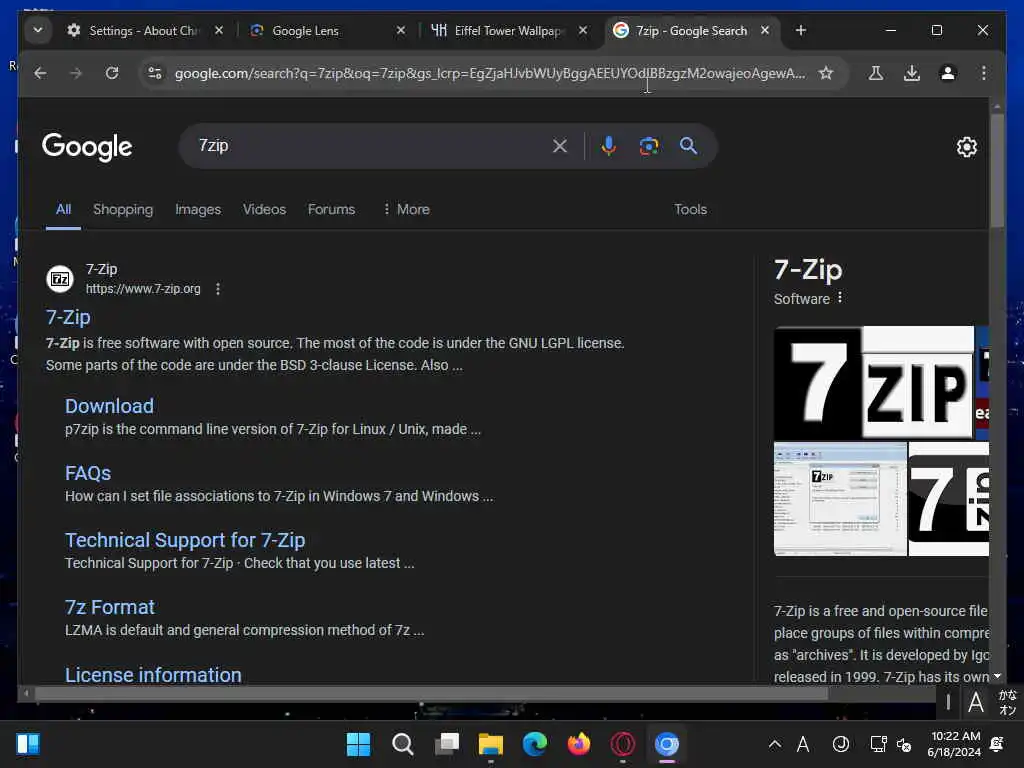Open Chrome's three-dot menu
This screenshot has height=768, width=1024.
[x=984, y=73]
